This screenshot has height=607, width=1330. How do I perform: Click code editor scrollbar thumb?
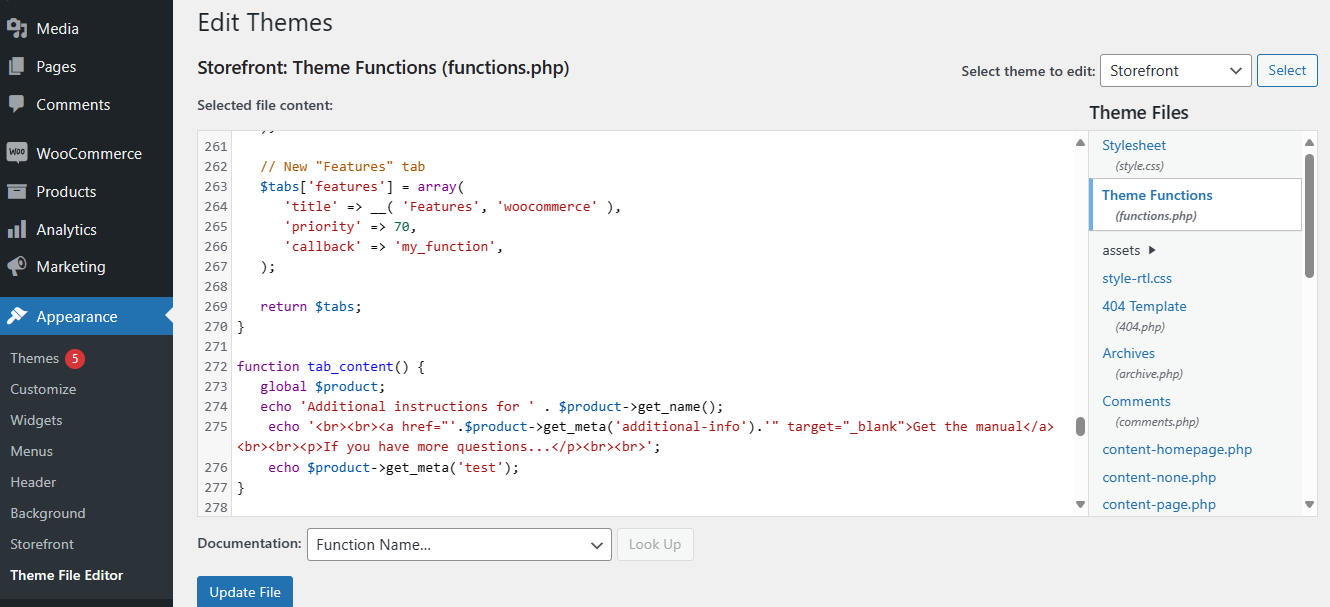pyautogui.click(x=1080, y=427)
